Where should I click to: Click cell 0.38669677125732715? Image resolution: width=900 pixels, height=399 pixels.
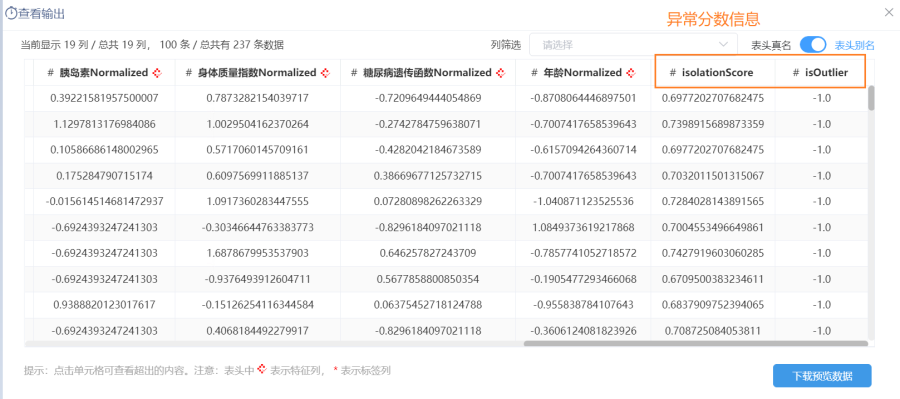(428, 176)
